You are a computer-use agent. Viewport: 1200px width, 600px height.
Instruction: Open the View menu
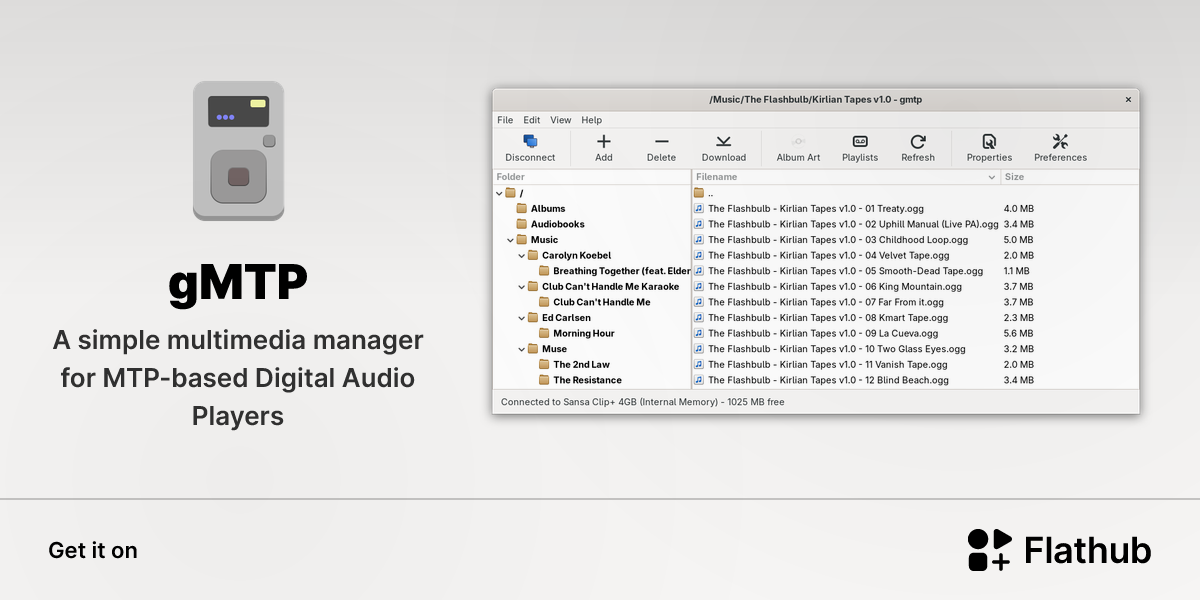click(561, 120)
